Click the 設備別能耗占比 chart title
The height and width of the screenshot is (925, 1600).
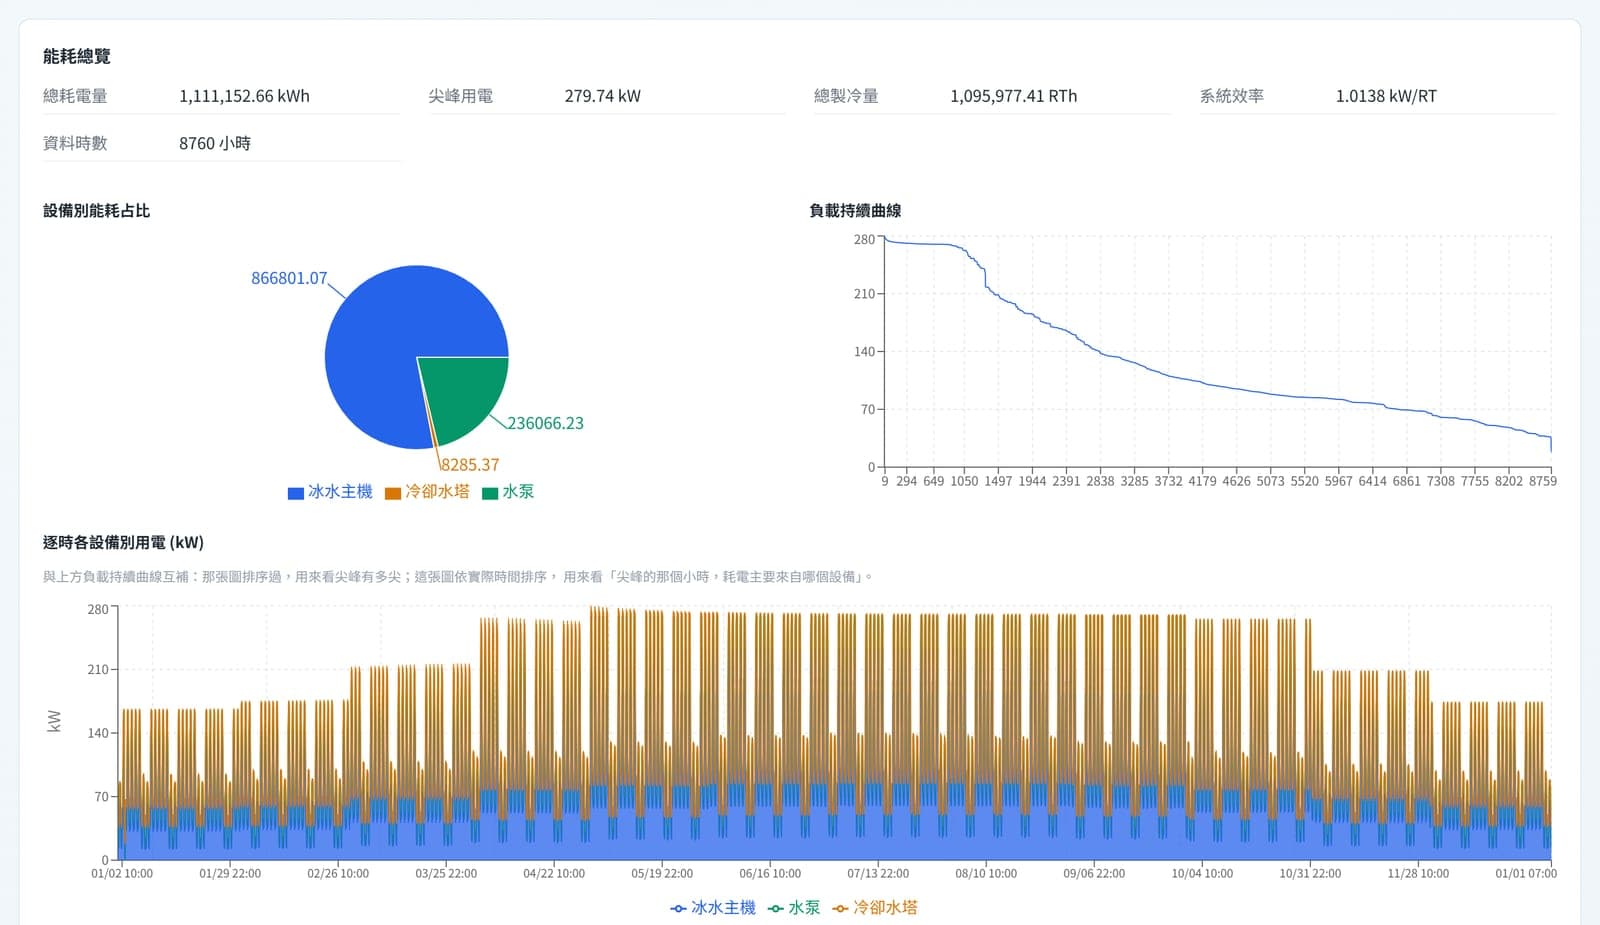tap(97, 211)
